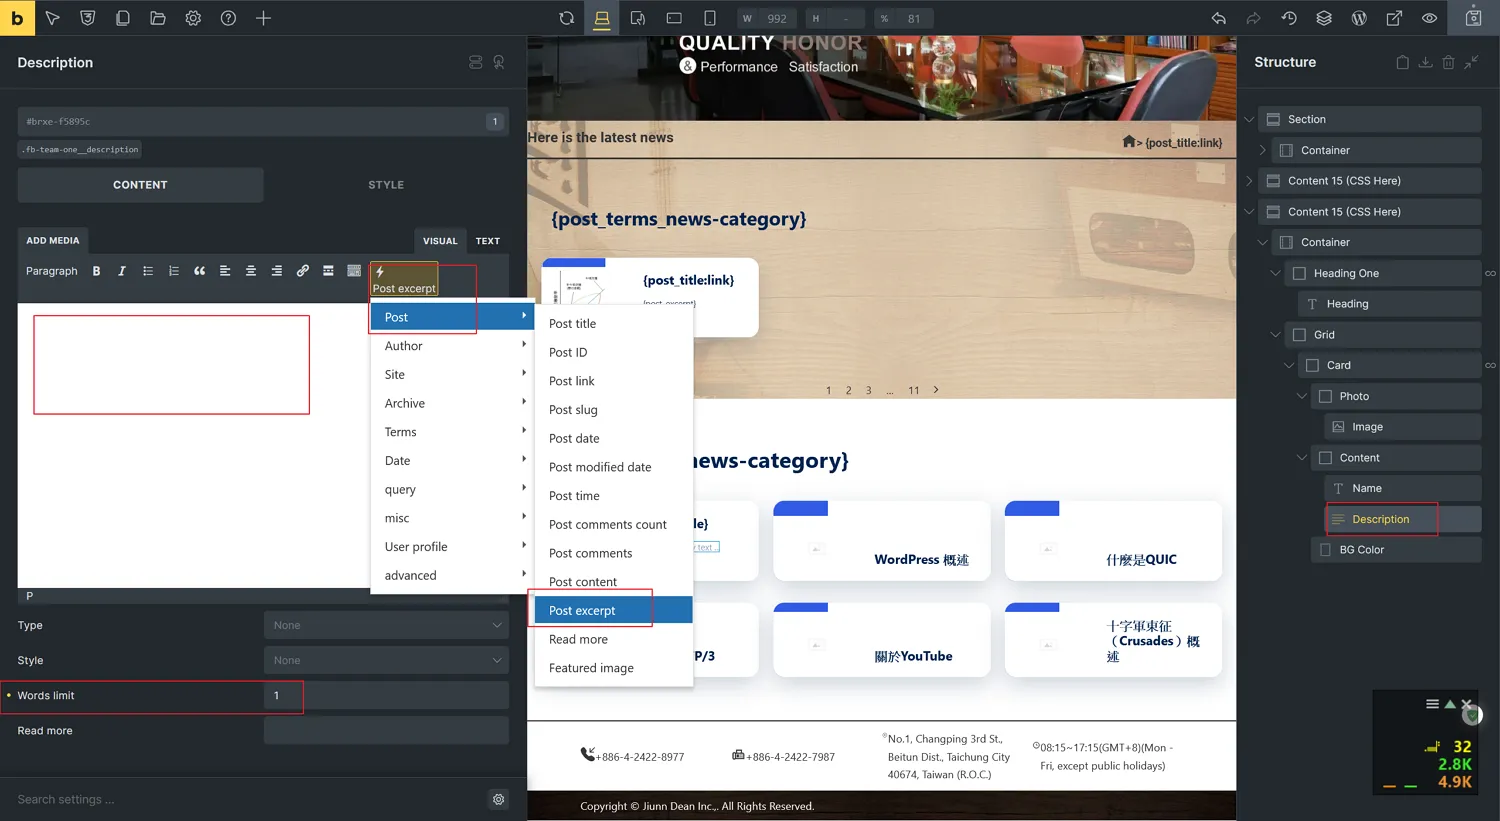Open the WordPress dashboard icon

click(1359, 18)
